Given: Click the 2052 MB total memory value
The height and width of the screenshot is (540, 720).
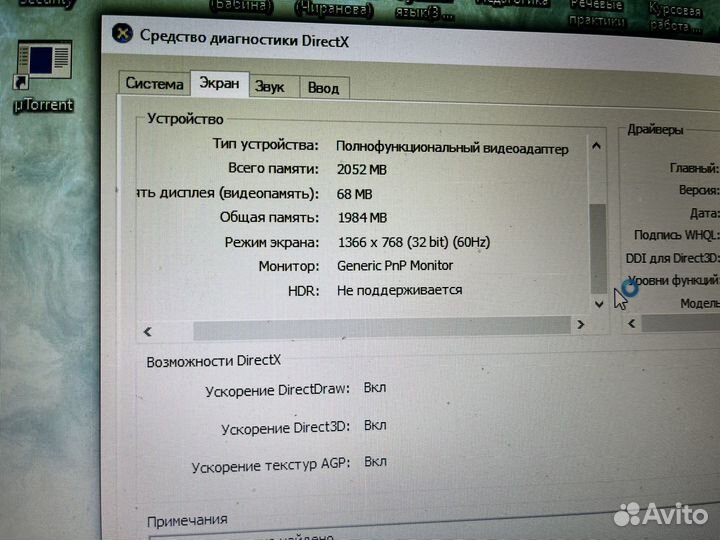Looking at the screenshot, I should click(362, 170).
